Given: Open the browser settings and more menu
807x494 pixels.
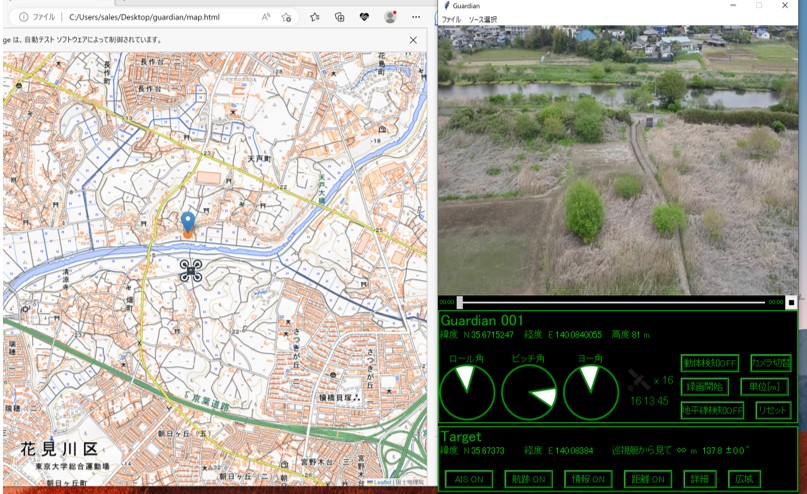Looking at the screenshot, I should pos(416,17).
